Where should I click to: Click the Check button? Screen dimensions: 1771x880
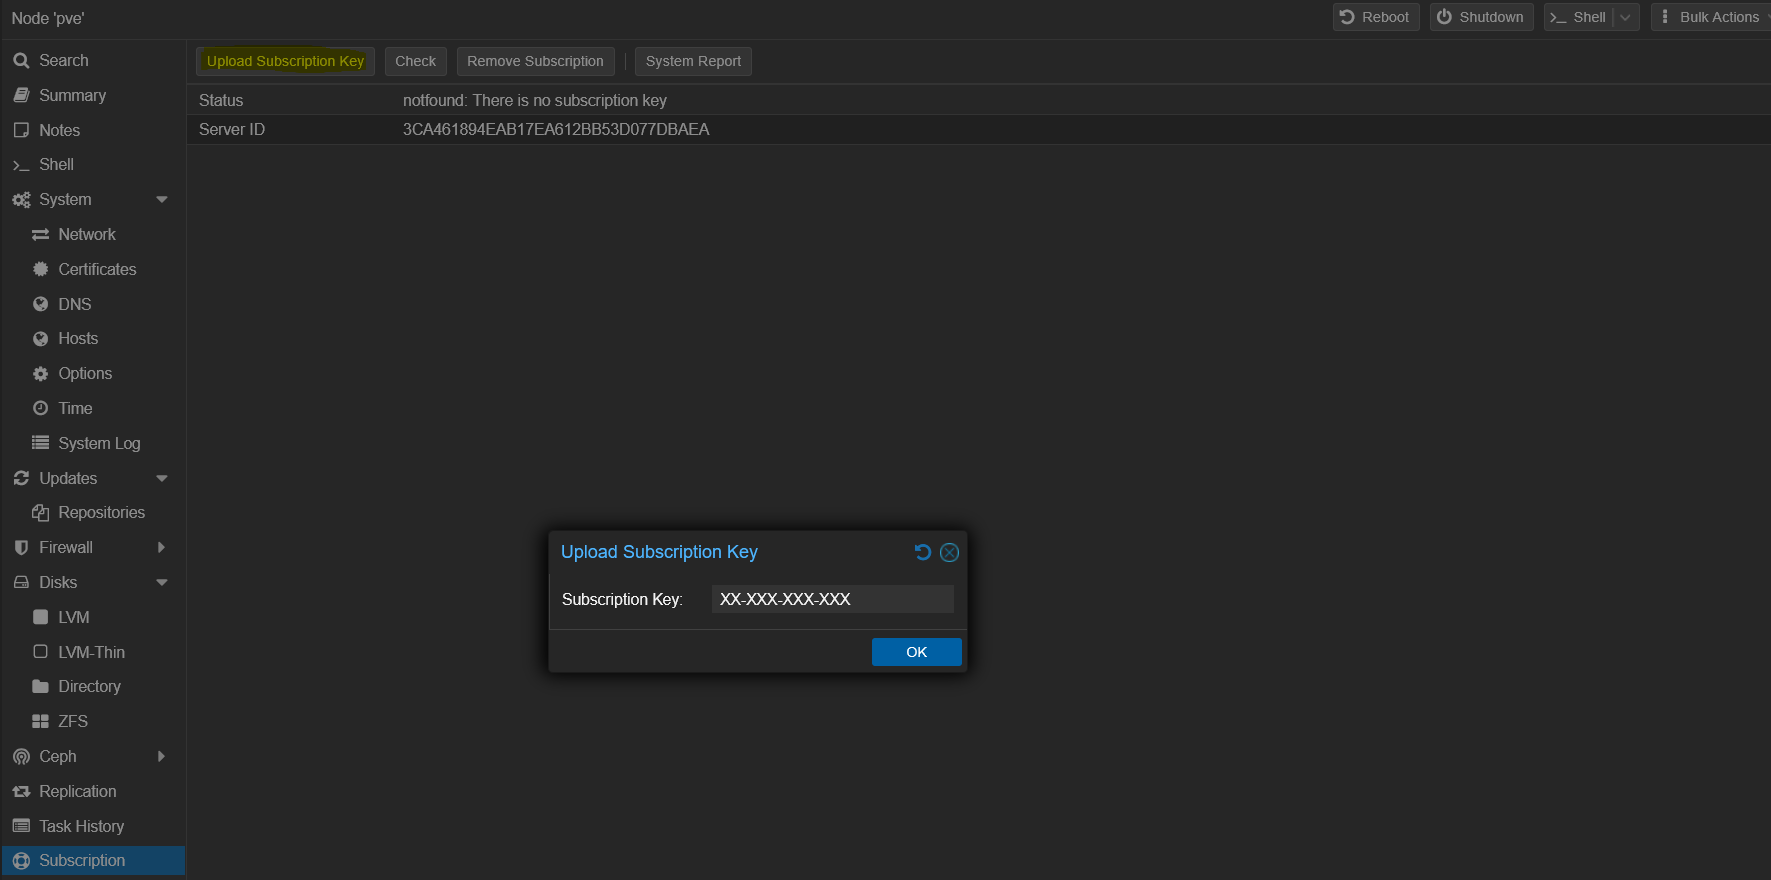coord(415,61)
